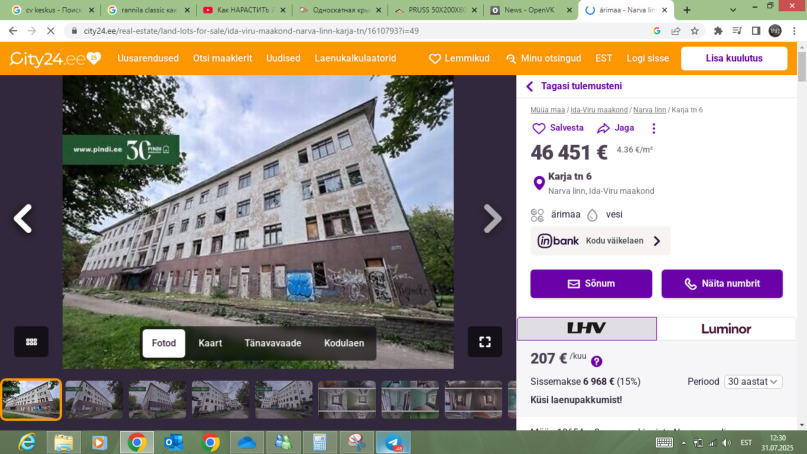Open the Chrome tab search chevron
This screenshot has height=454, width=807.
tap(733, 10)
